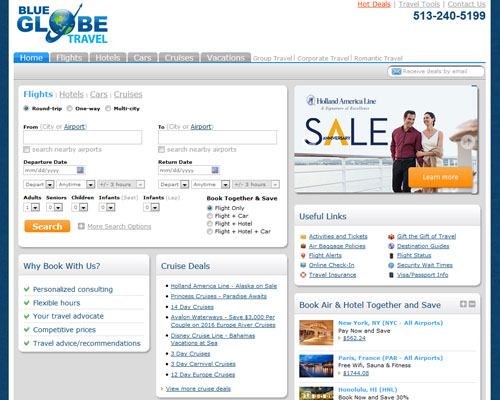Choose Flight + Hotel + Car option

click(210, 231)
